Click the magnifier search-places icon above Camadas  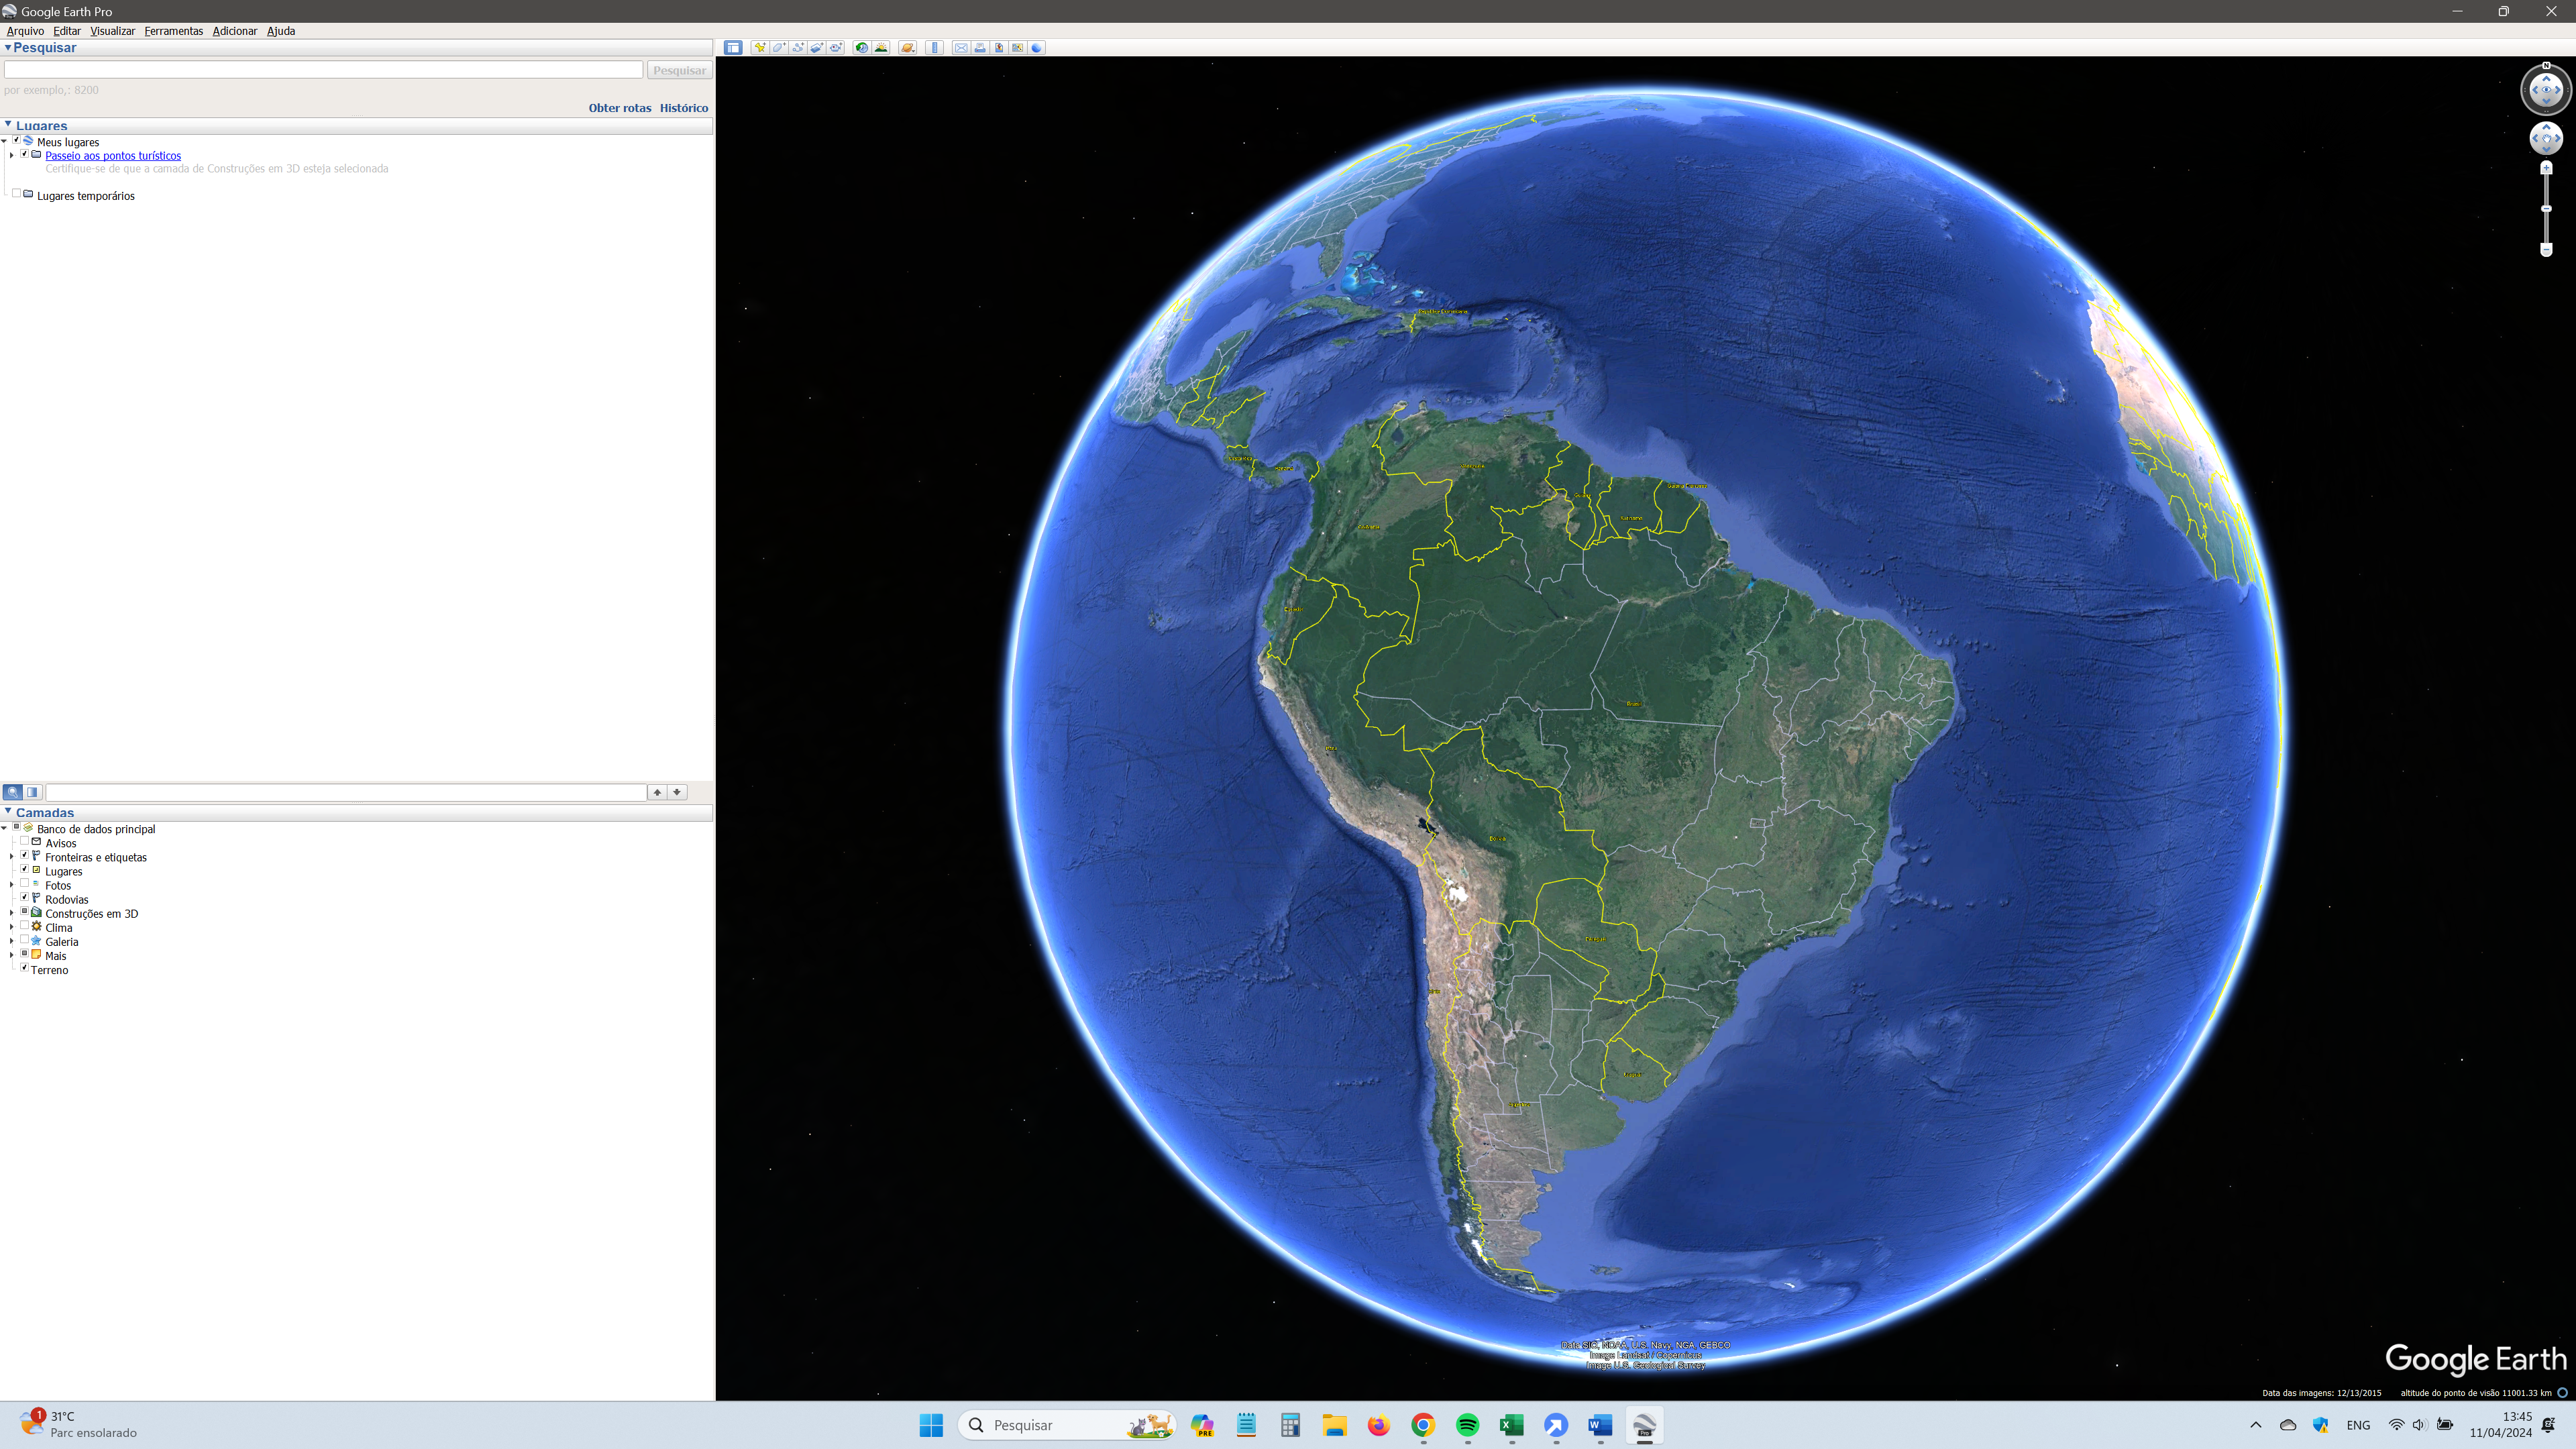point(13,792)
